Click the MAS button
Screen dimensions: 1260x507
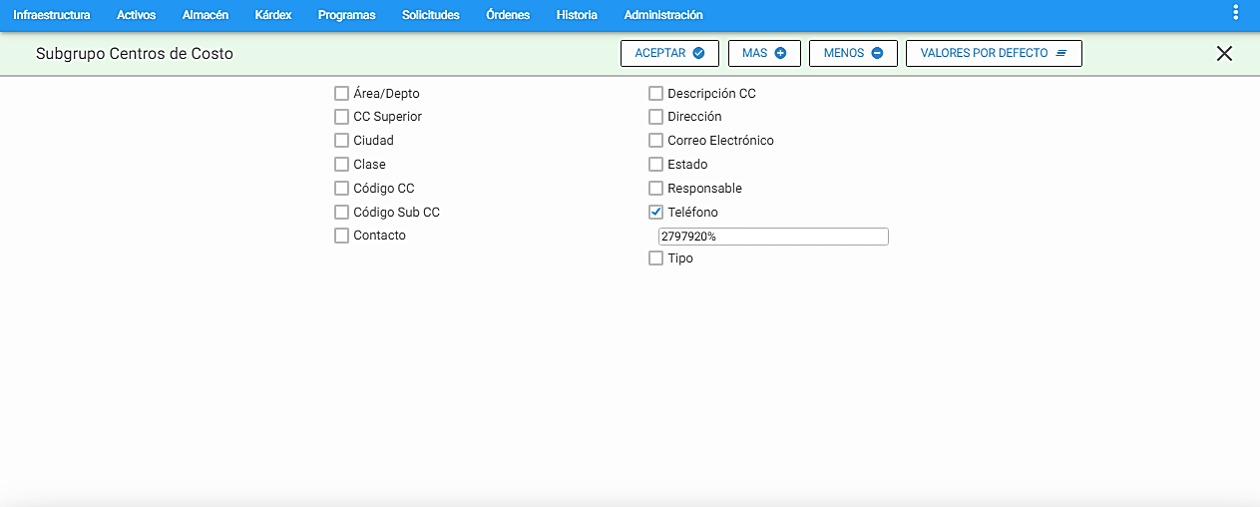pos(764,53)
